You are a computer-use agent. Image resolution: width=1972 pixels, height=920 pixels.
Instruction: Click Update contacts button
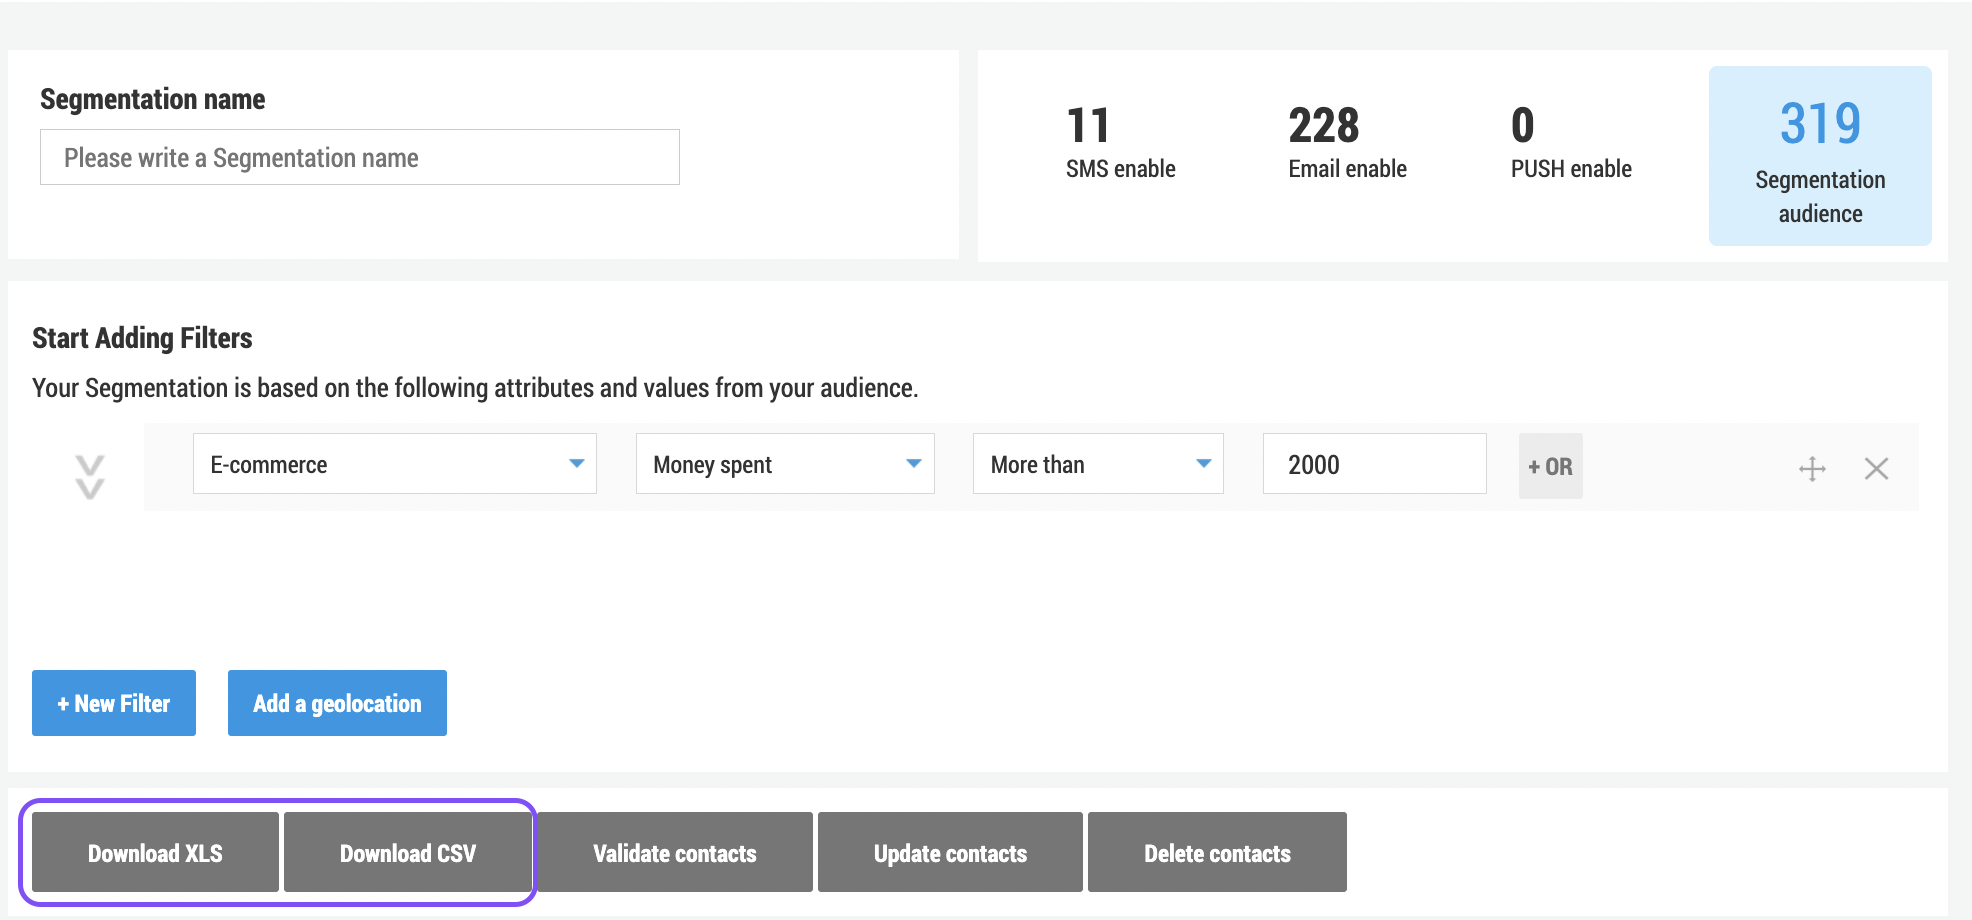pyautogui.click(x=950, y=852)
